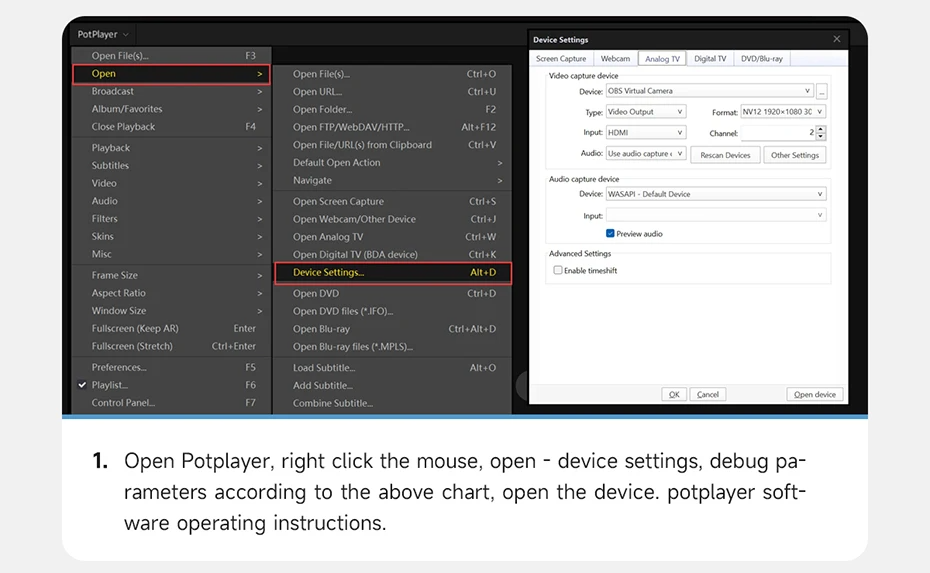Open Preferences... from the menu
The width and height of the screenshot is (930, 573).
(172, 367)
